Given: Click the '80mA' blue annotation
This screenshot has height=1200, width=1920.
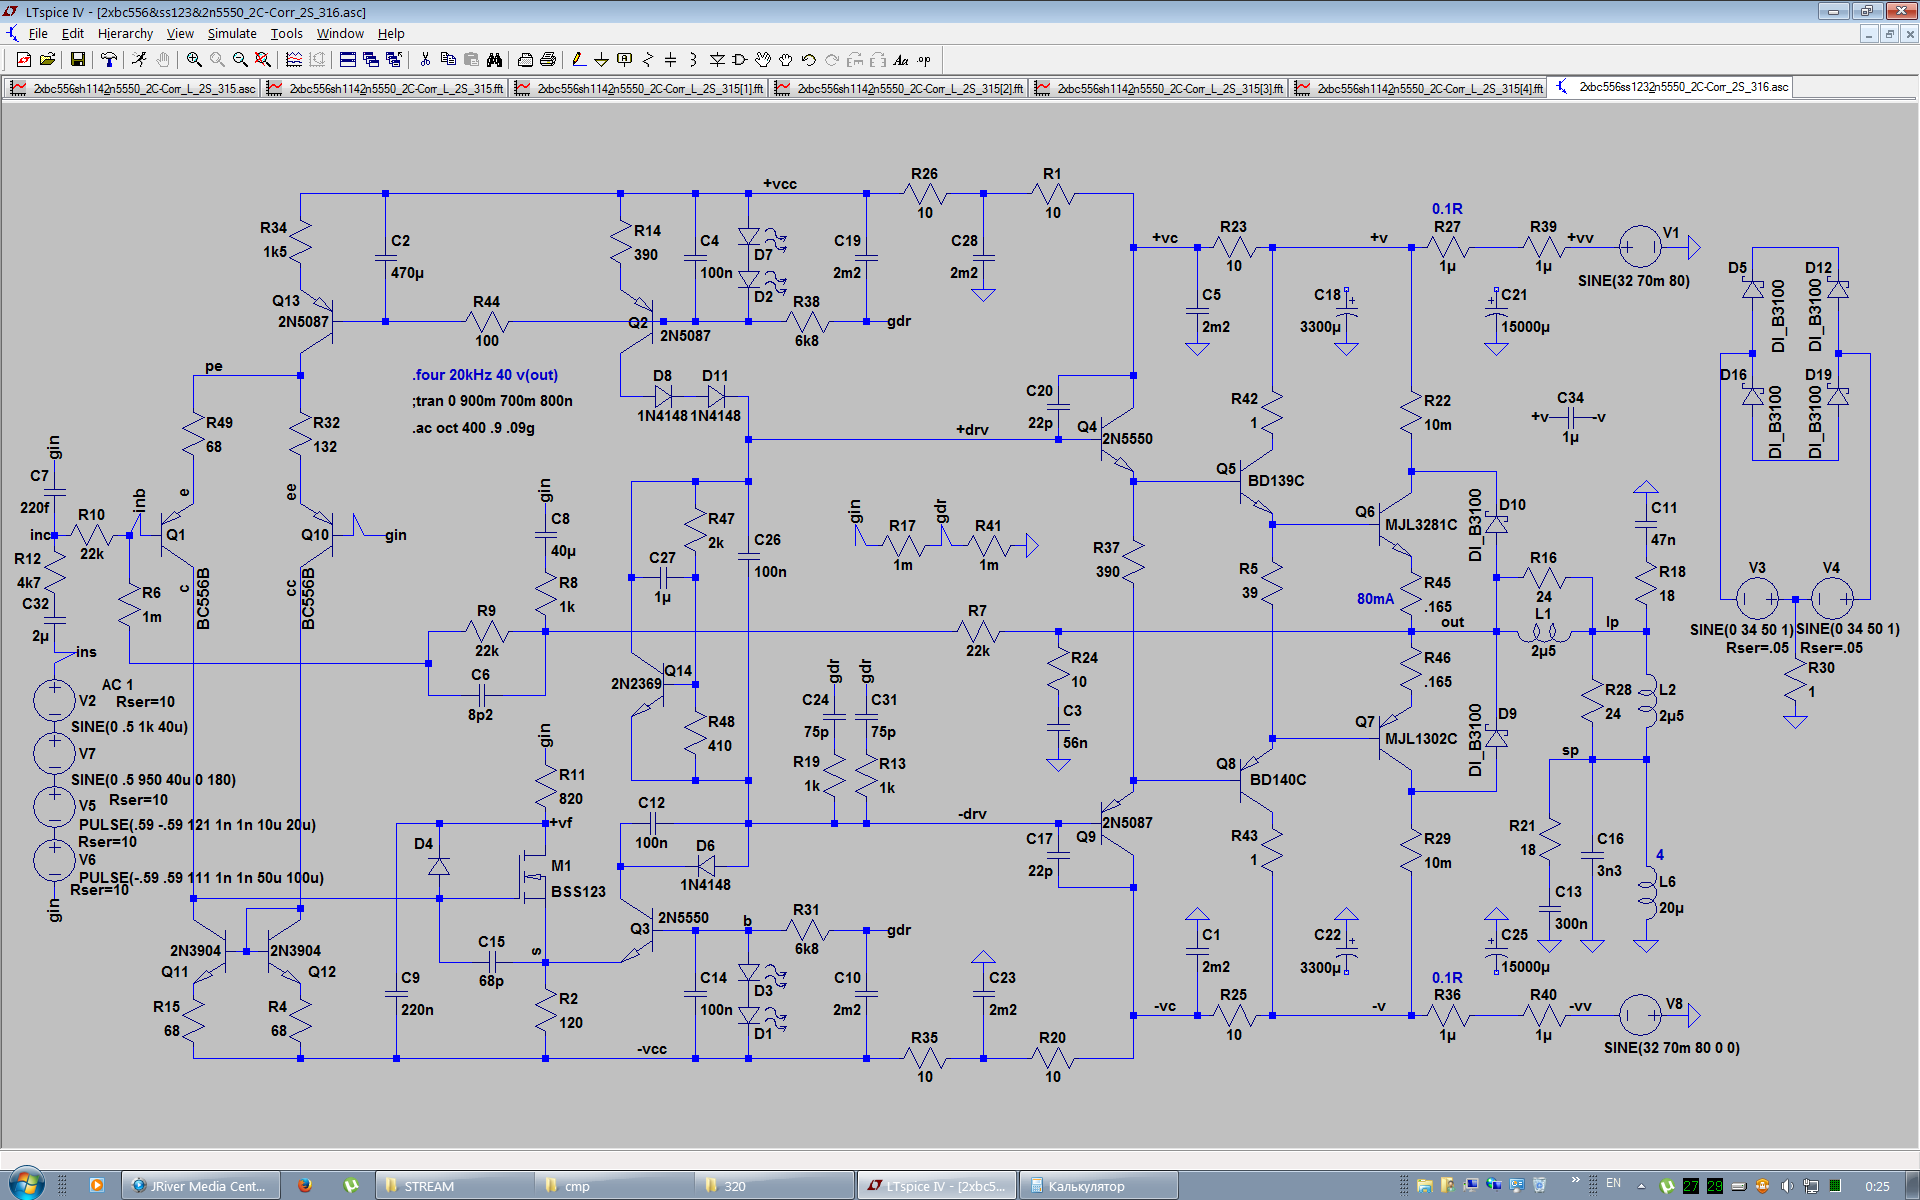Looking at the screenshot, I should (x=1375, y=599).
